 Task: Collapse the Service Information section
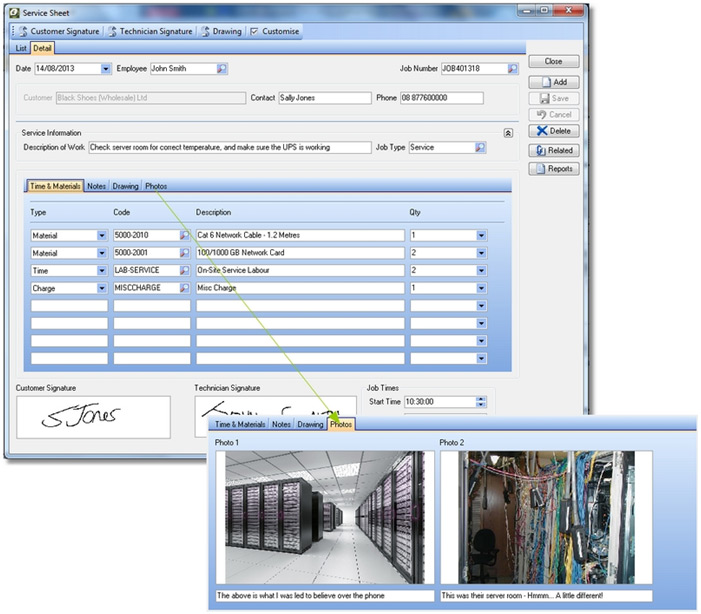pos(508,132)
